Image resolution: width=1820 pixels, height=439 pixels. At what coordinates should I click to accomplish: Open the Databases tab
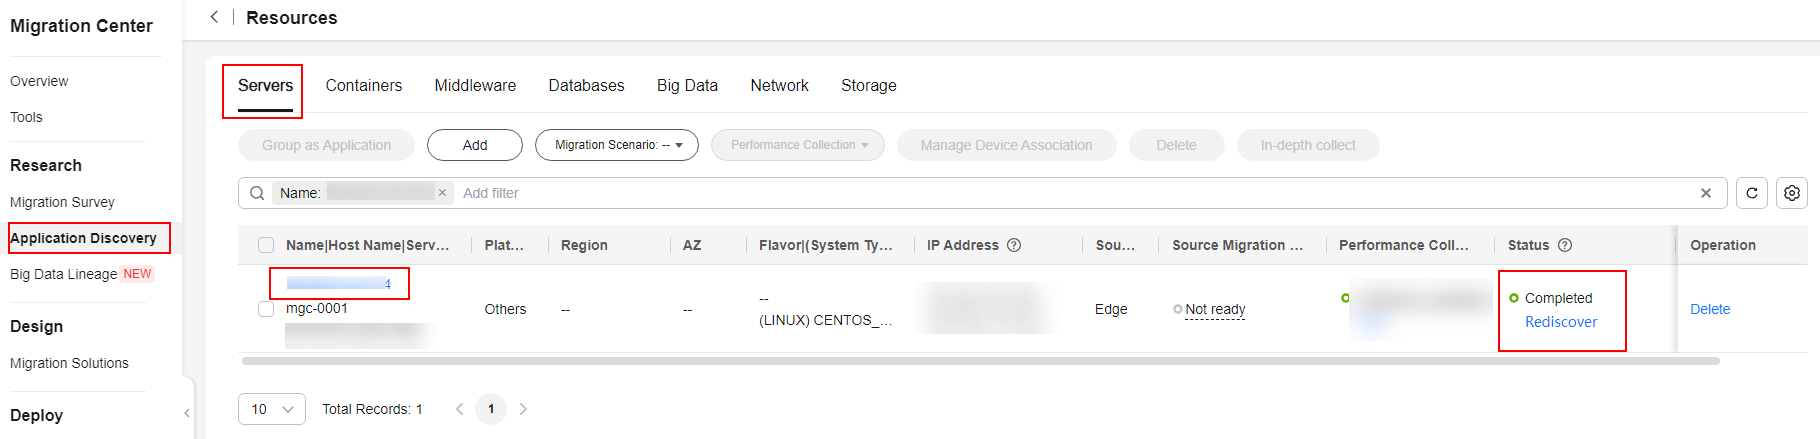tap(586, 86)
